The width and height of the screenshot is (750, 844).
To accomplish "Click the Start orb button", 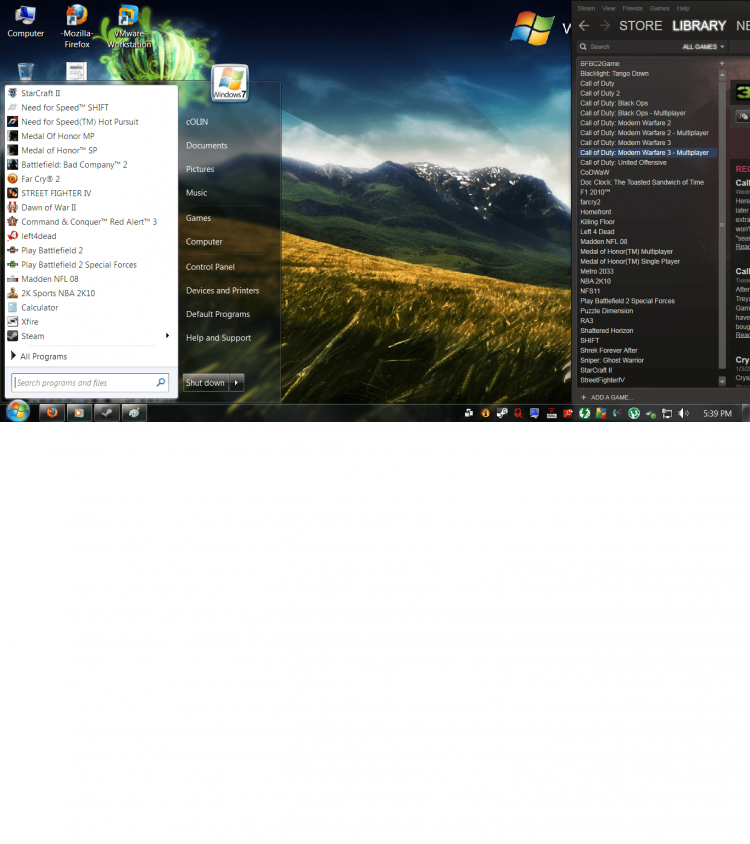I will coord(18,412).
